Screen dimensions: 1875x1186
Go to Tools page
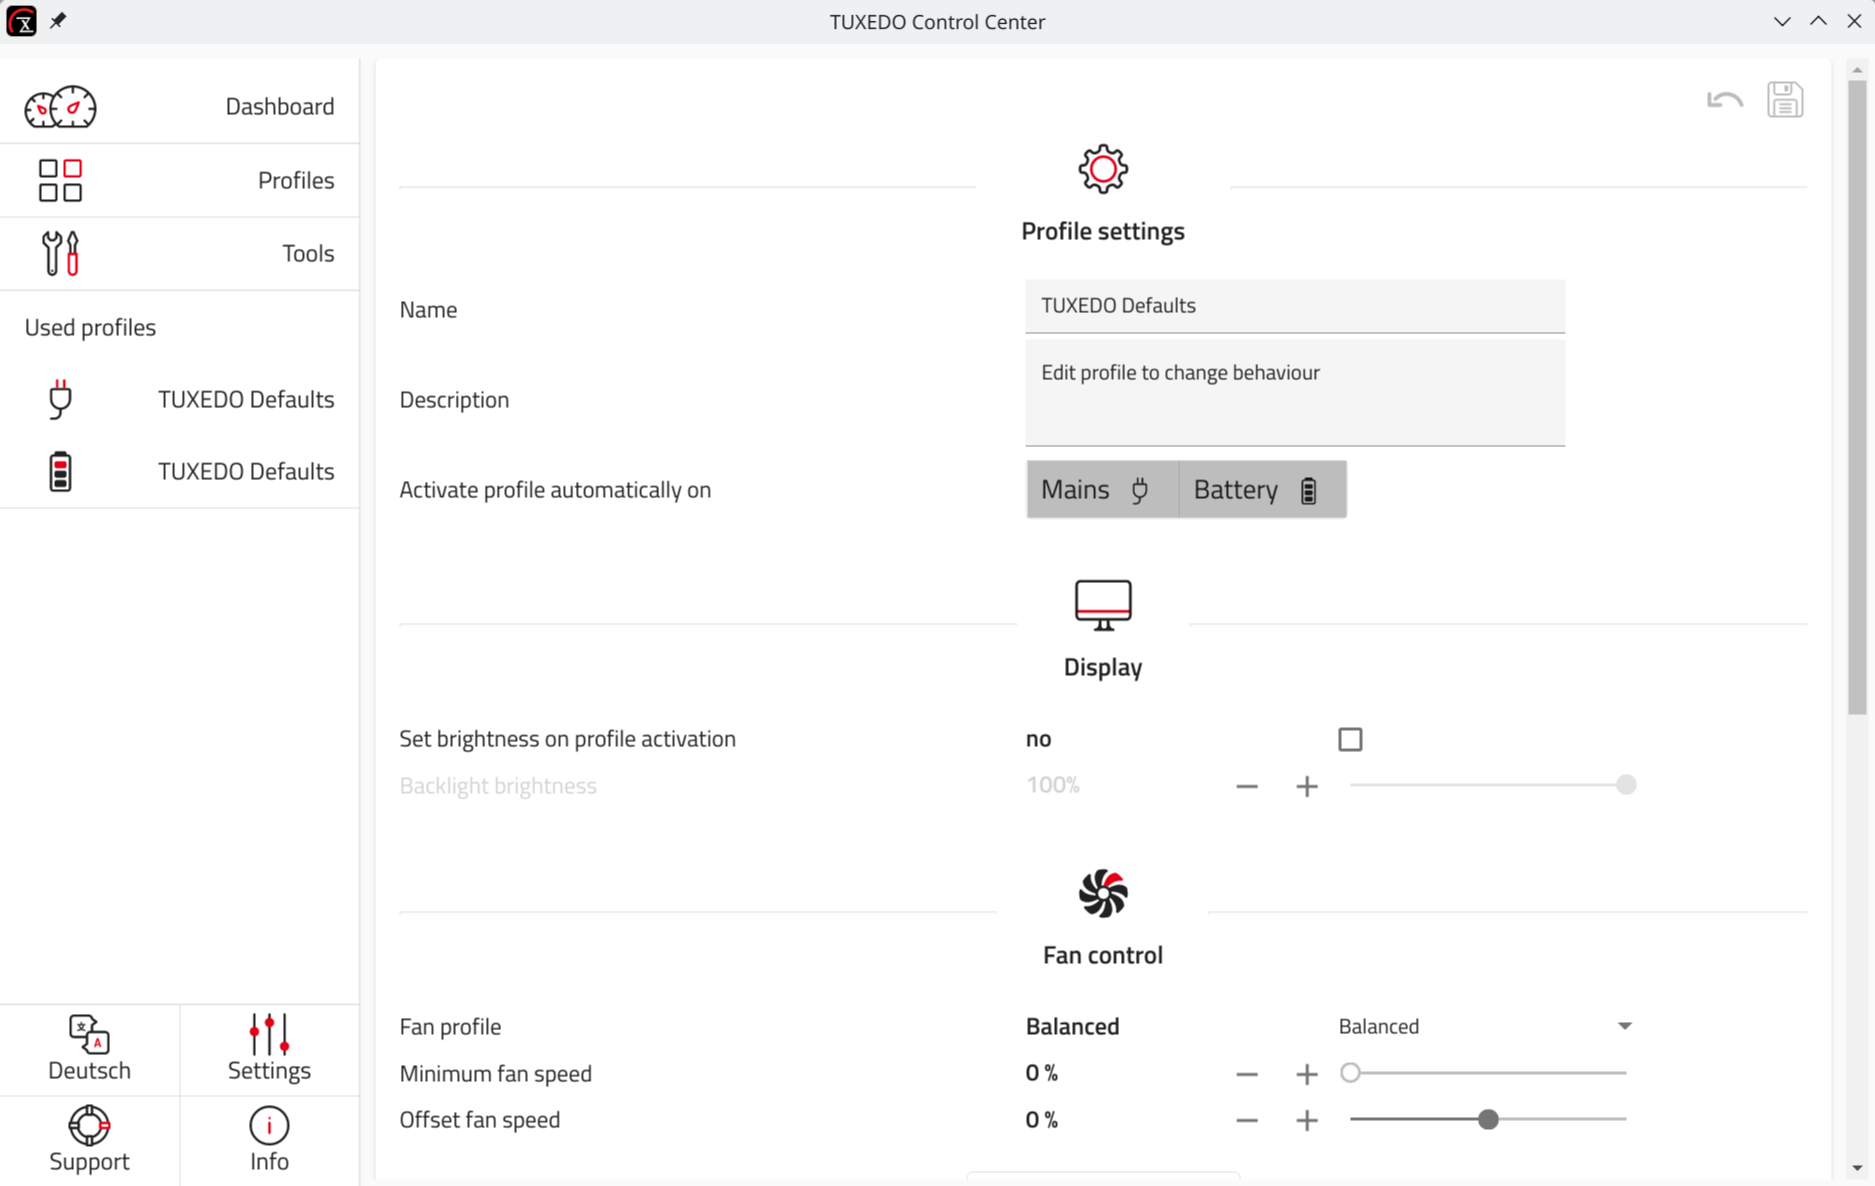point(180,253)
